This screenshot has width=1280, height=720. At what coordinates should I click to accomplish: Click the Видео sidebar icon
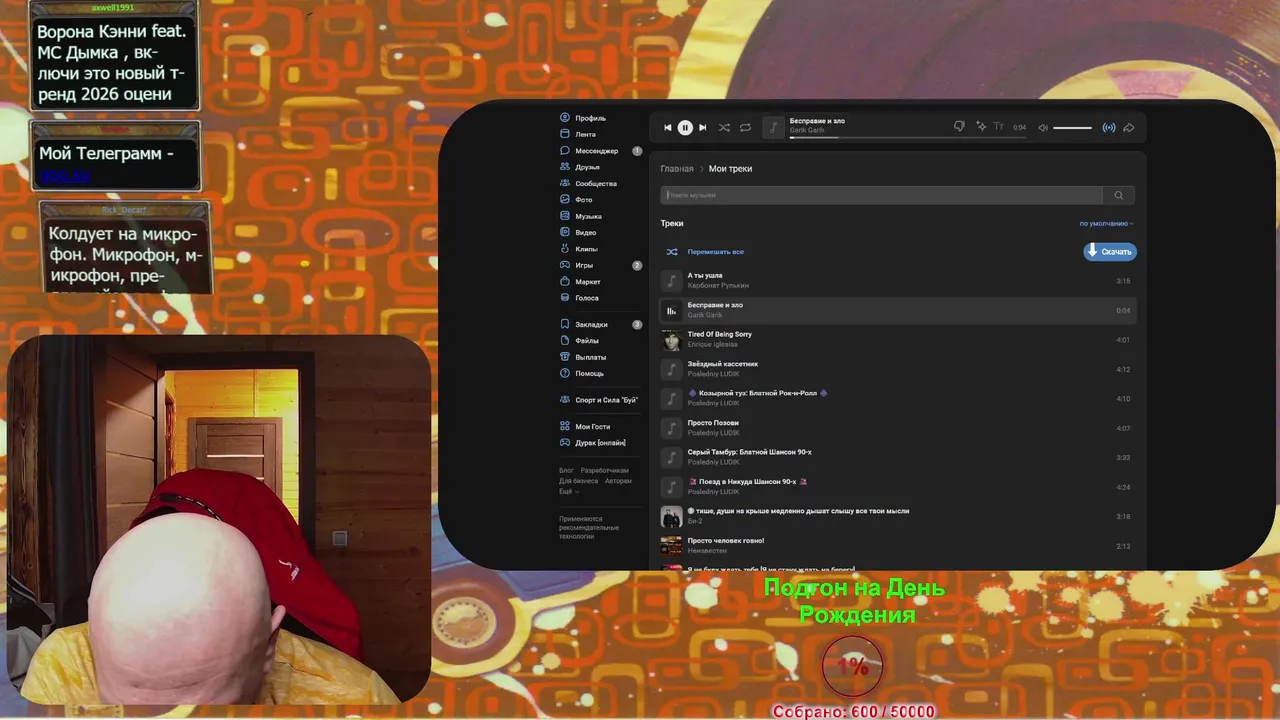pyautogui.click(x=565, y=232)
